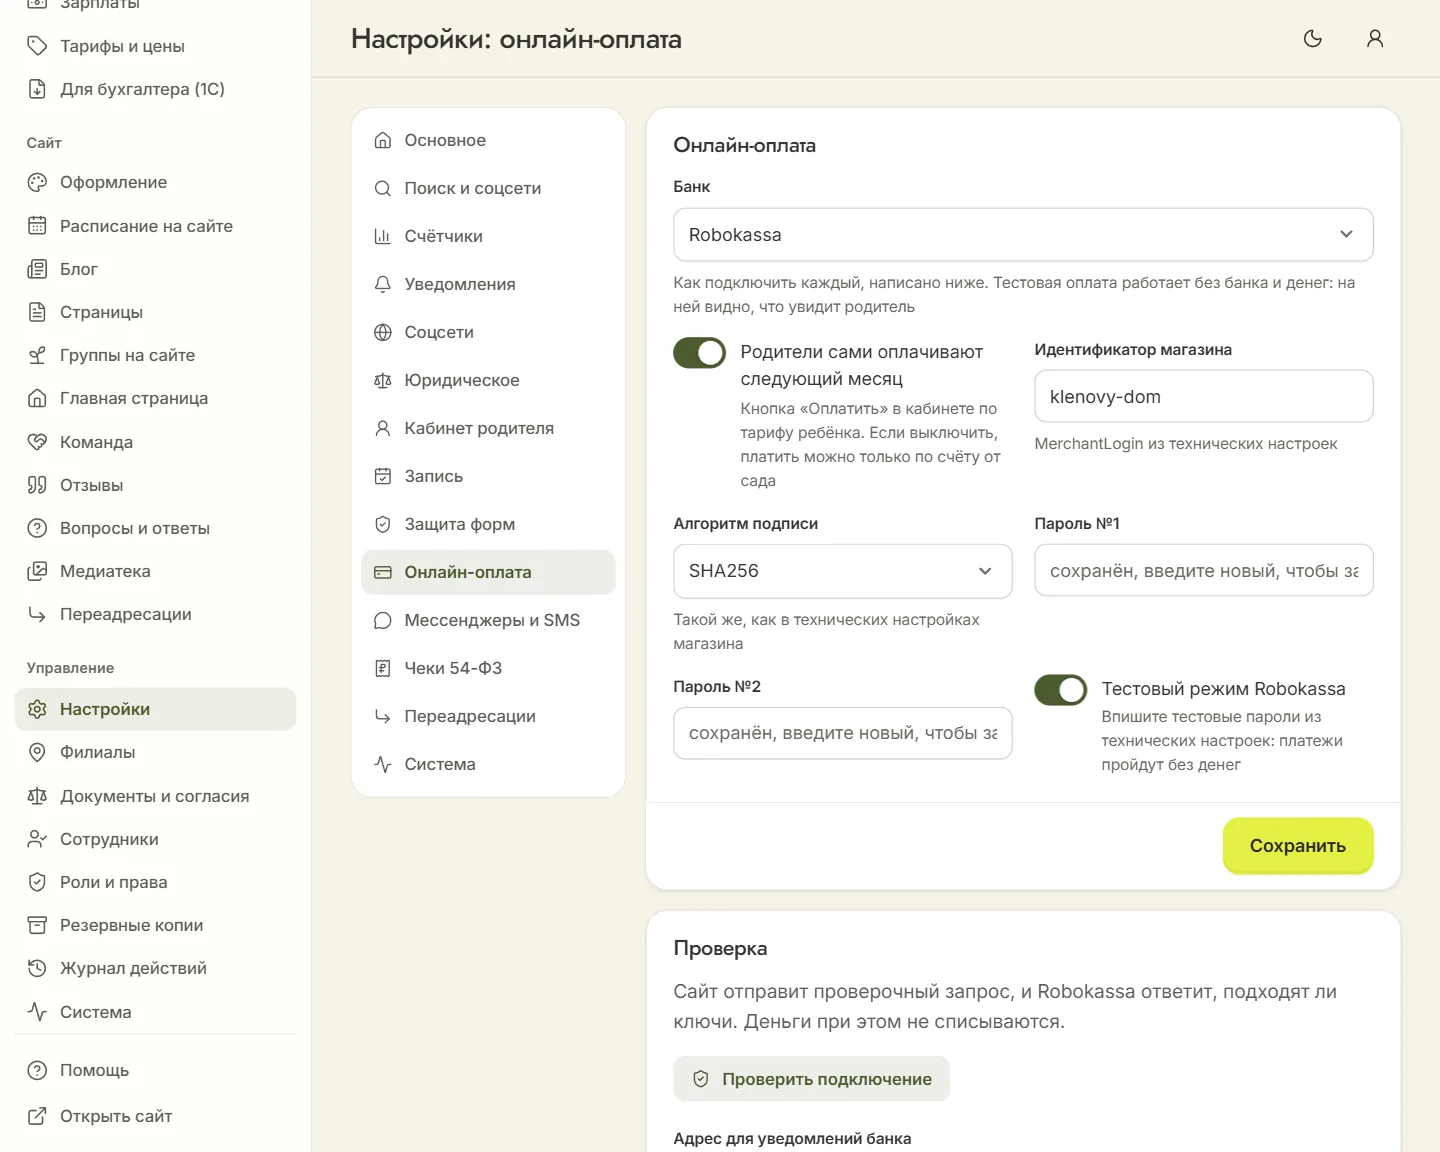Viewport: 1440px width, 1152px height.
Task: Turn off Тестовый режим Robokassa switch
Action: pyautogui.click(x=1060, y=689)
